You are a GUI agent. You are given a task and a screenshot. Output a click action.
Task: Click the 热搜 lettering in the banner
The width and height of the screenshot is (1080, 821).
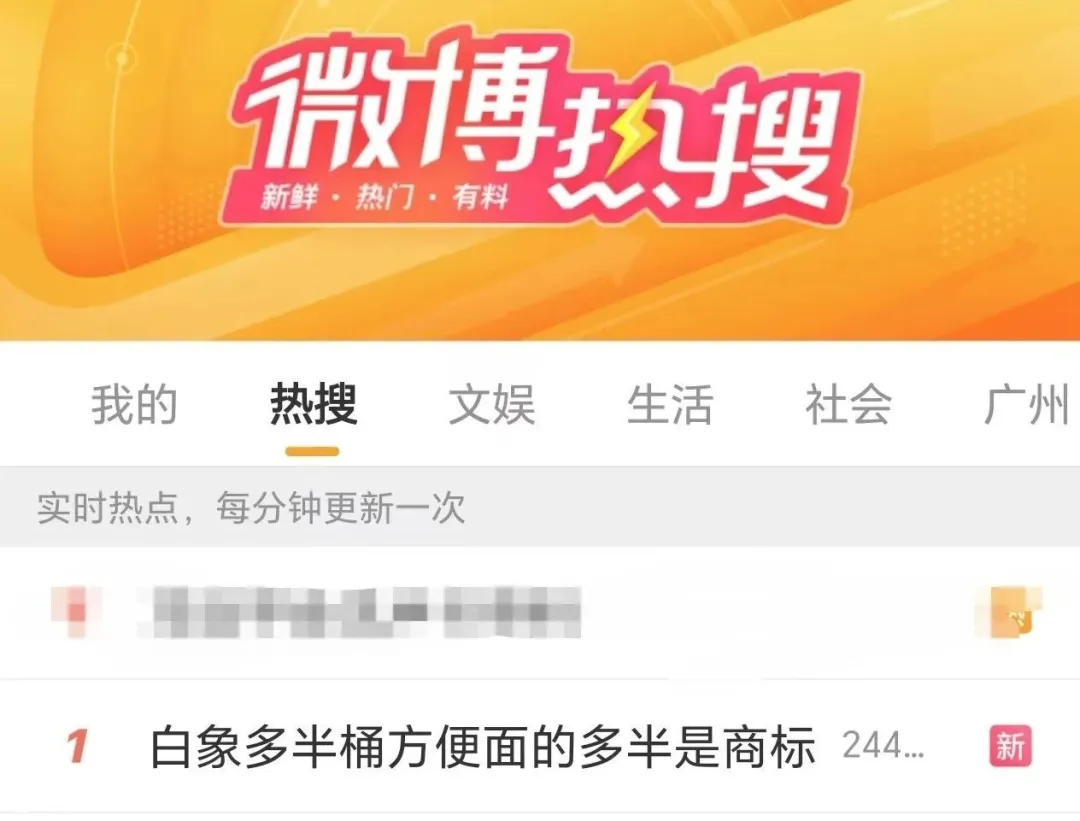(x=696, y=141)
